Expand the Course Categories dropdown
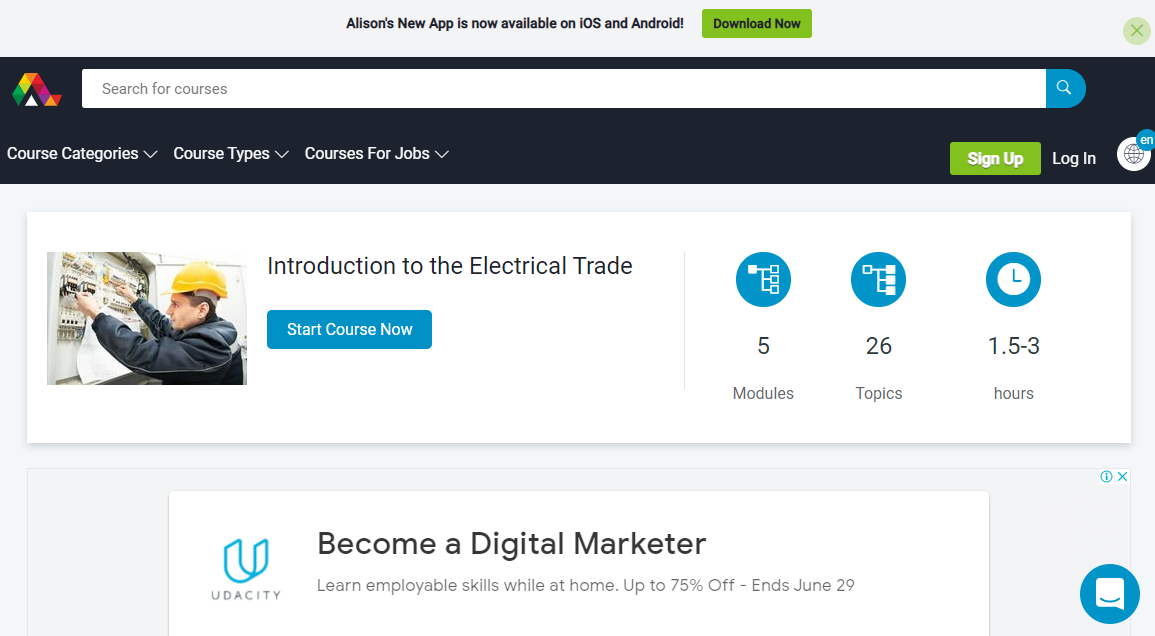Screen dimensions: 1155x636 point(80,153)
